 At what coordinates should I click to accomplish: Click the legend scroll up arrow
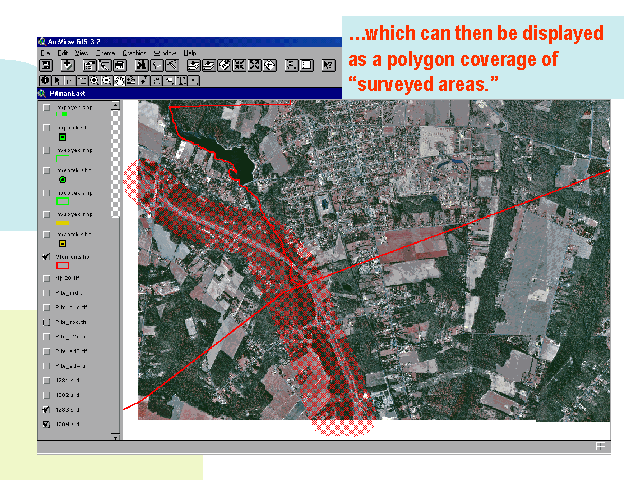pyautogui.click(x=116, y=104)
